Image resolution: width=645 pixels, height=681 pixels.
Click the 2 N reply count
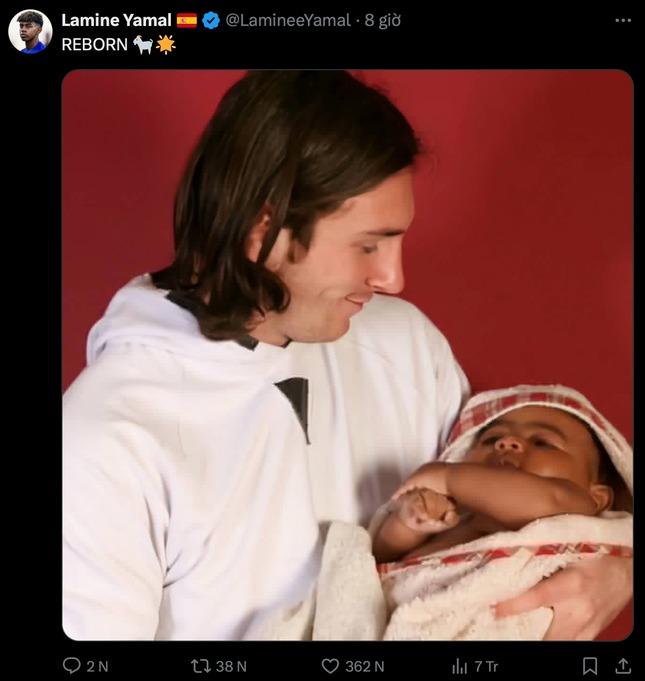point(98,666)
